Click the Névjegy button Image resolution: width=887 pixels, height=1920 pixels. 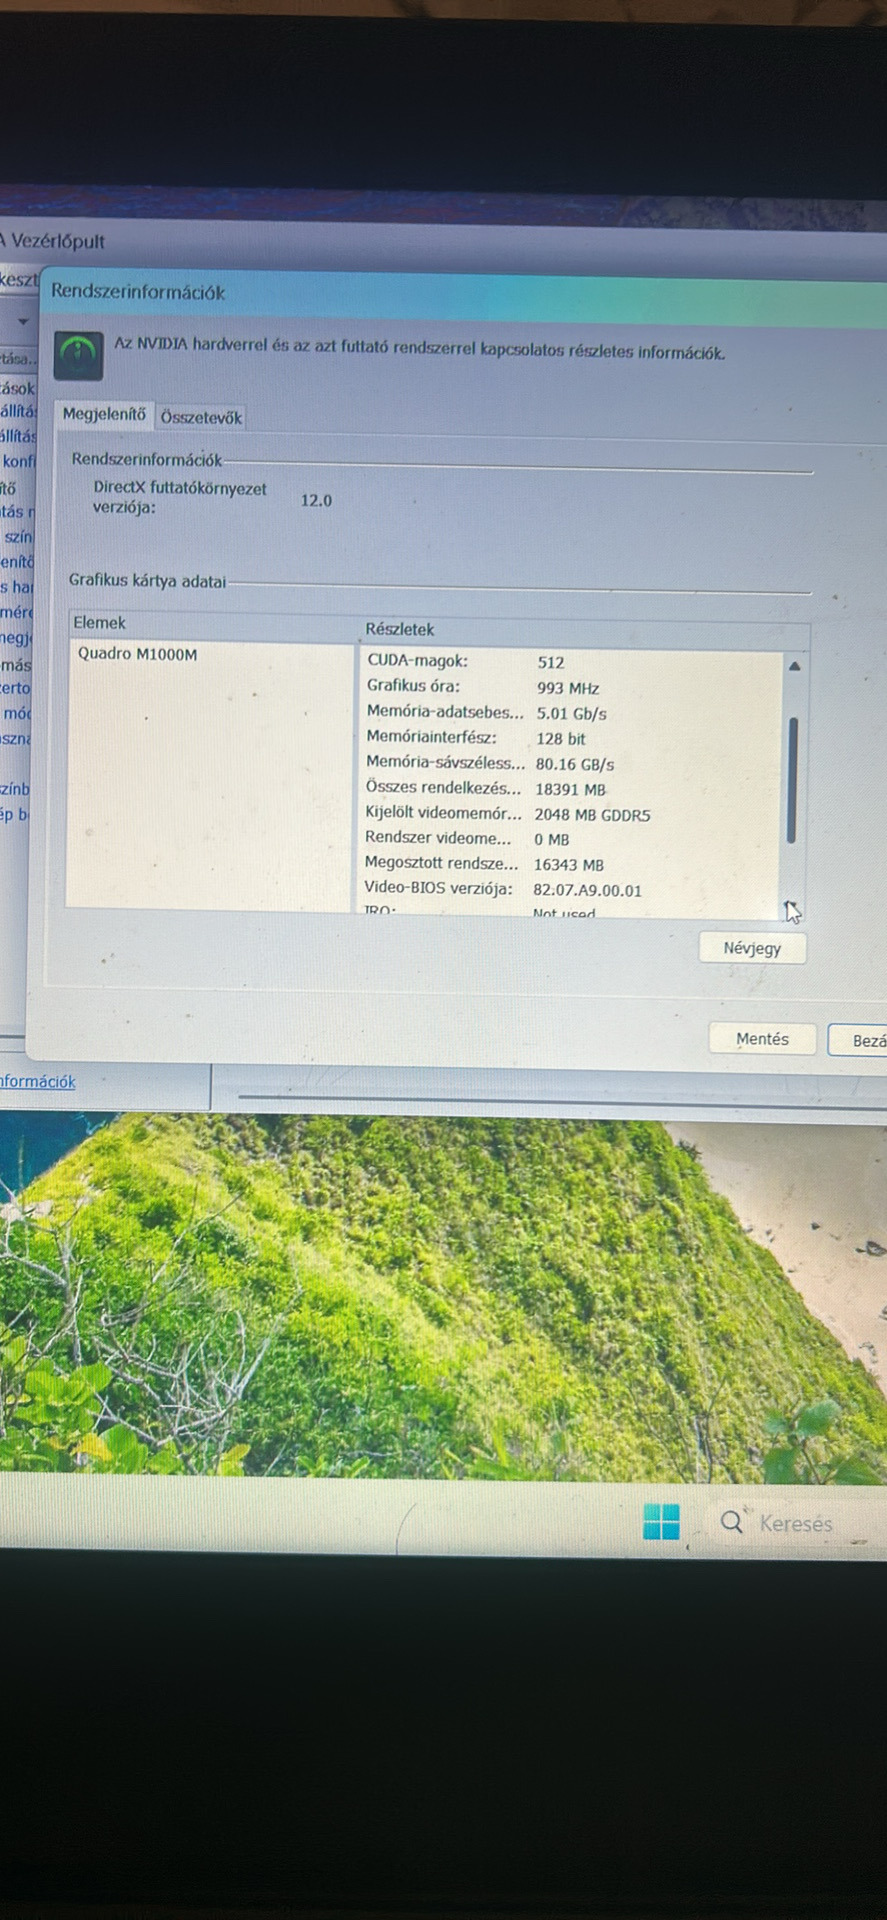point(752,948)
